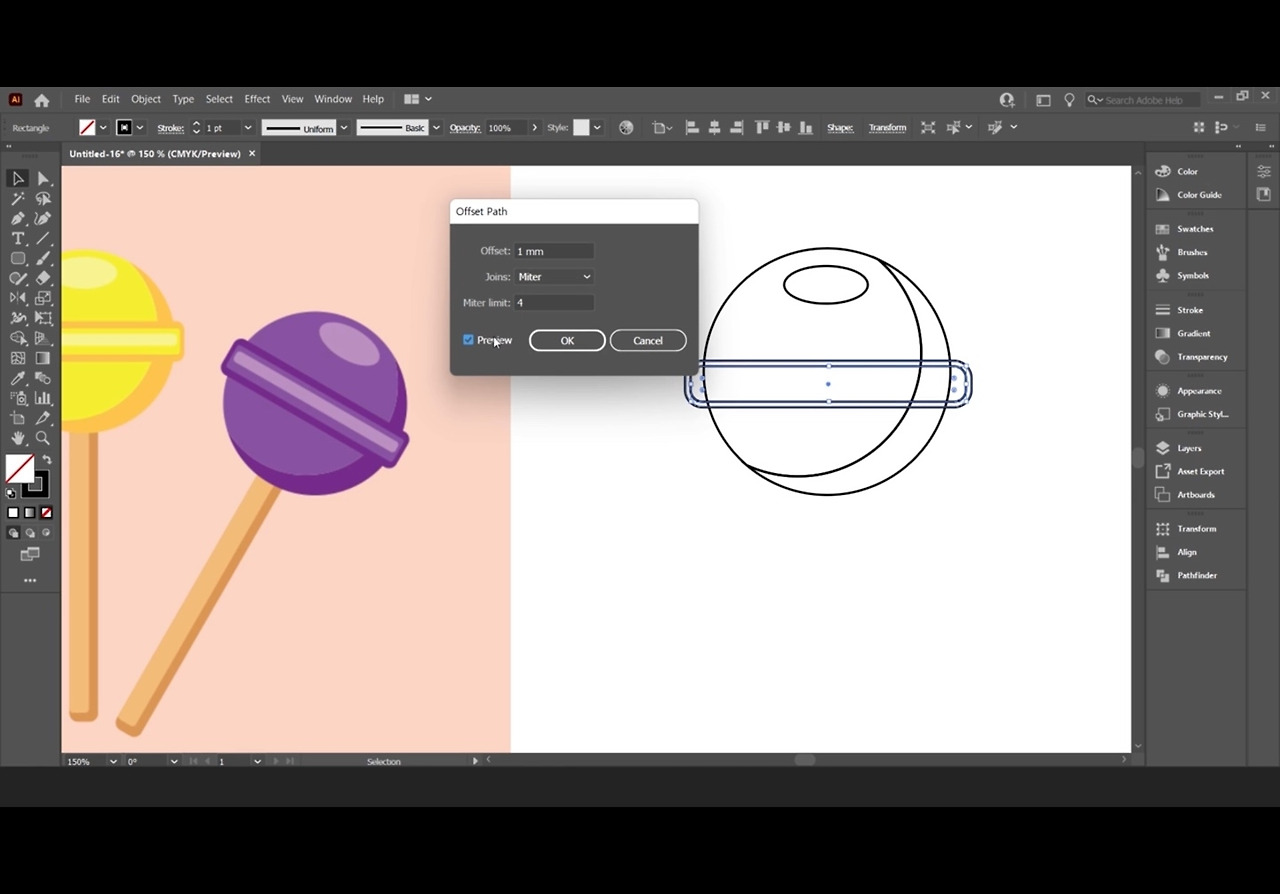Click Horizontal Align Center icon

pos(714,128)
